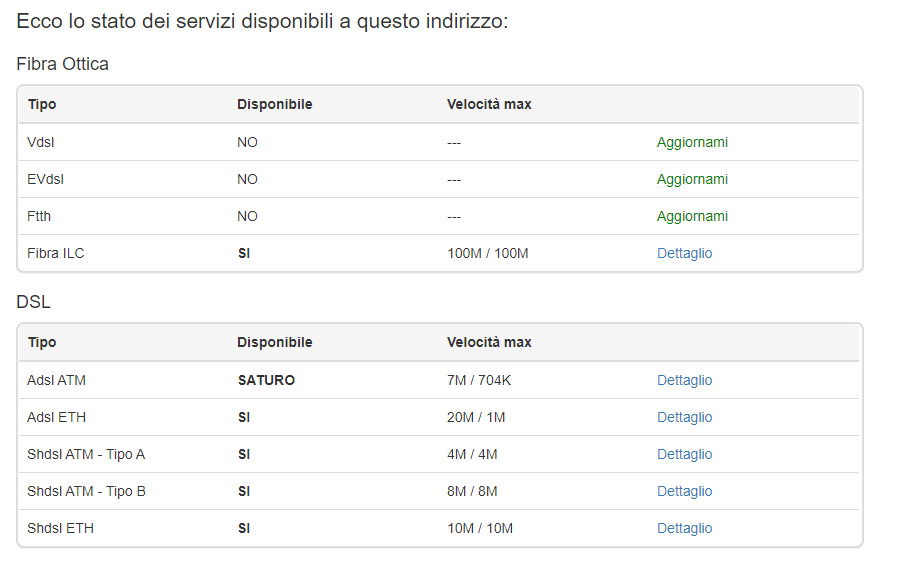
Task: Click the DSL section heading
Action: point(33,301)
